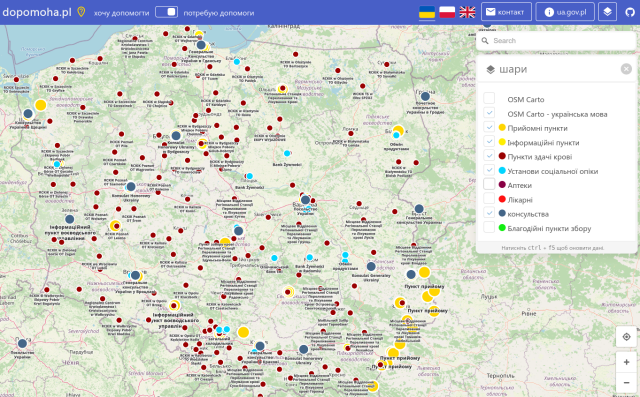
Task: Open the GitHub repository icon
Action: tap(630, 12)
